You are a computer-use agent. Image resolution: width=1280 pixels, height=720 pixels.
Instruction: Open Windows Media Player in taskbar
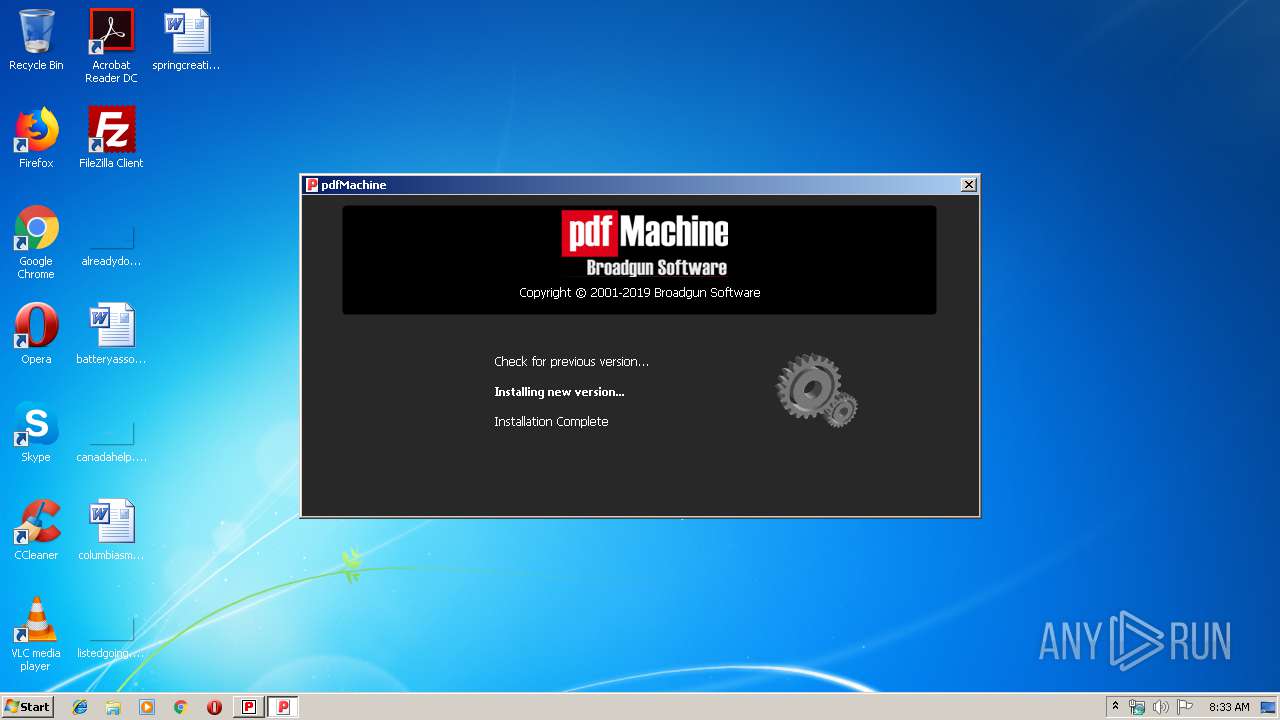(x=147, y=707)
